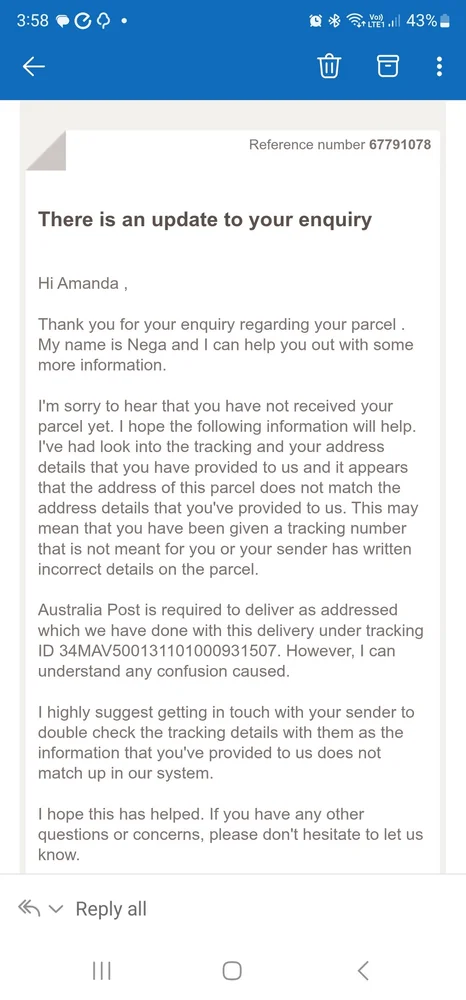466x1000 pixels.
Task: Tap the Android home button
Action: (232, 971)
